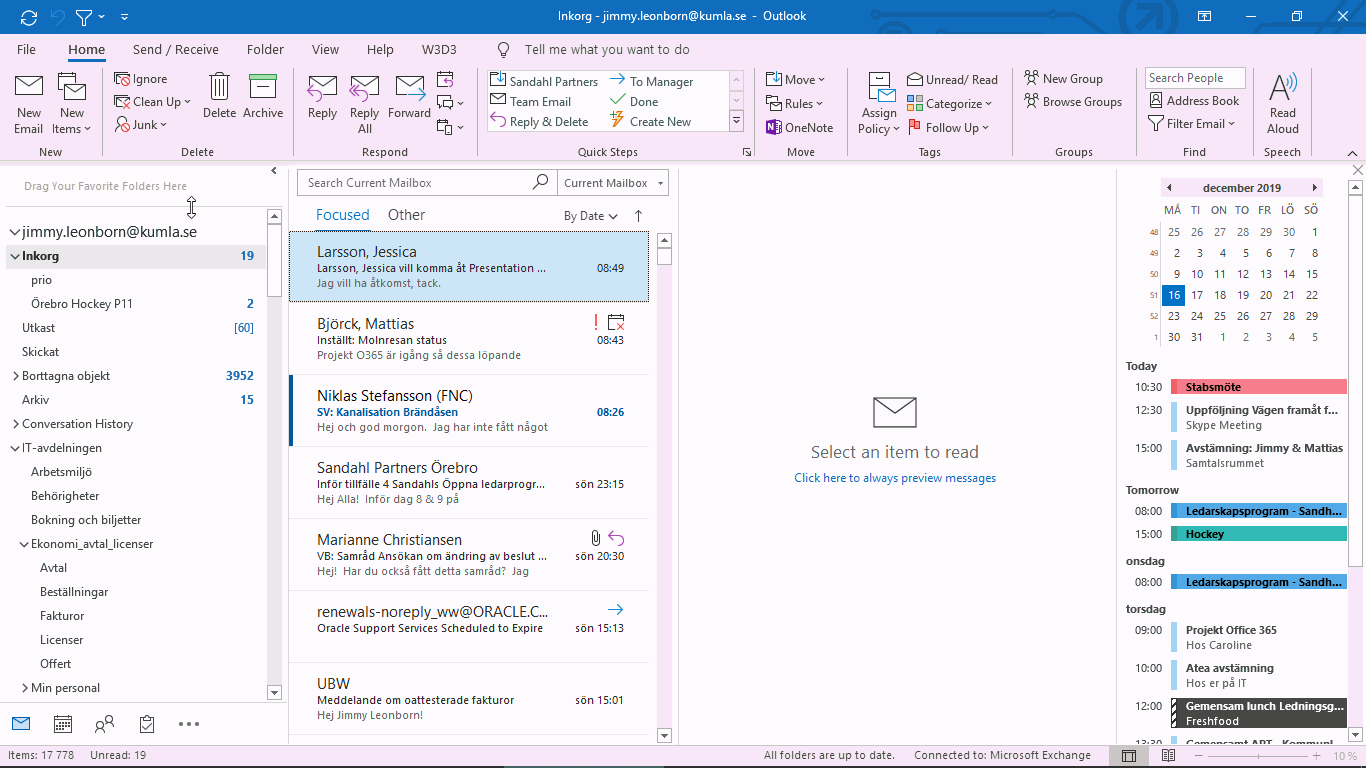1366x768 pixels.
Task: Open the By Date sort dropdown
Action: pyautogui.click(x=591, y=215)
